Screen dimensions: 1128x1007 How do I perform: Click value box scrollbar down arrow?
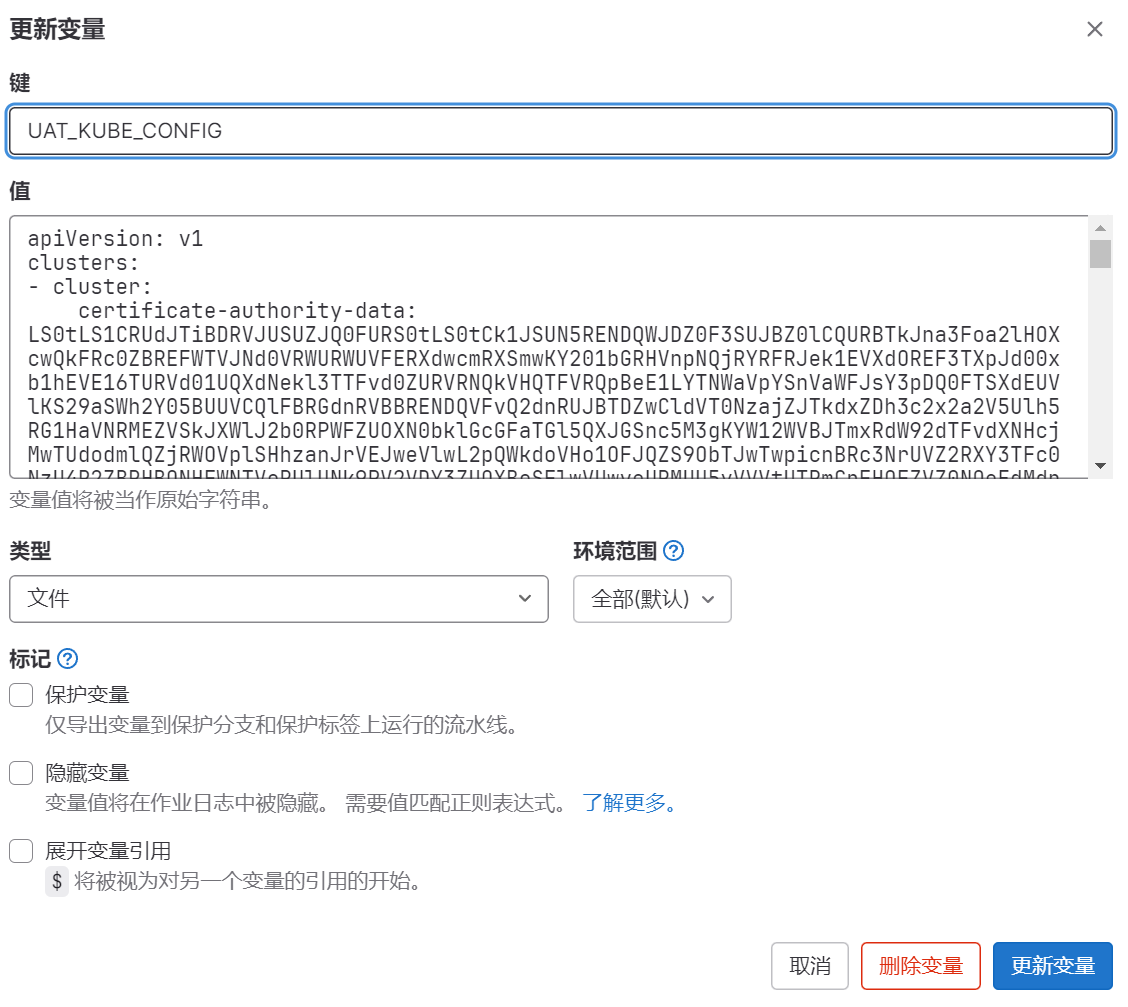pyautogui.click(x=1100, y=466)
